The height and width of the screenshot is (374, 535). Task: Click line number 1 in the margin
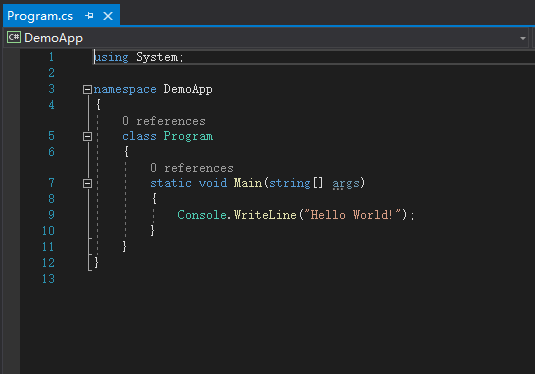51,57
